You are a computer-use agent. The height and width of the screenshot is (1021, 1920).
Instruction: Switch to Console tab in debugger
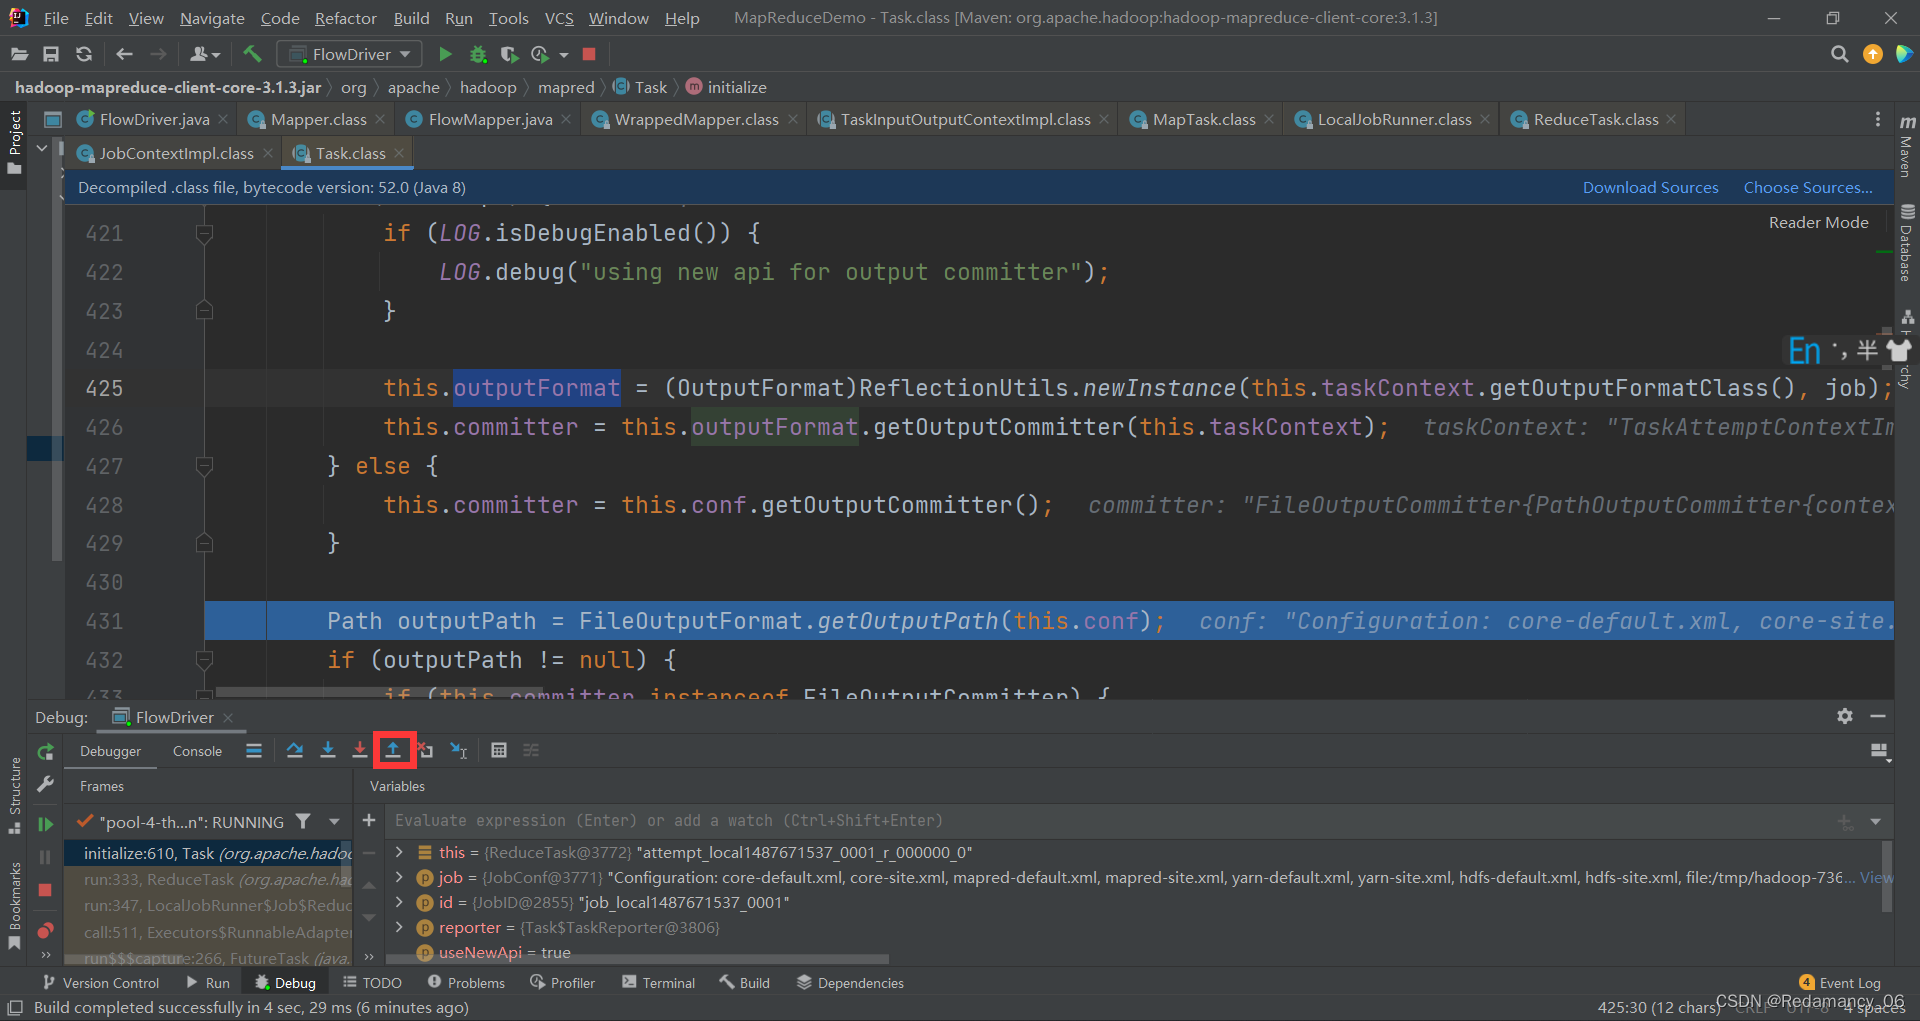[197, 751]
